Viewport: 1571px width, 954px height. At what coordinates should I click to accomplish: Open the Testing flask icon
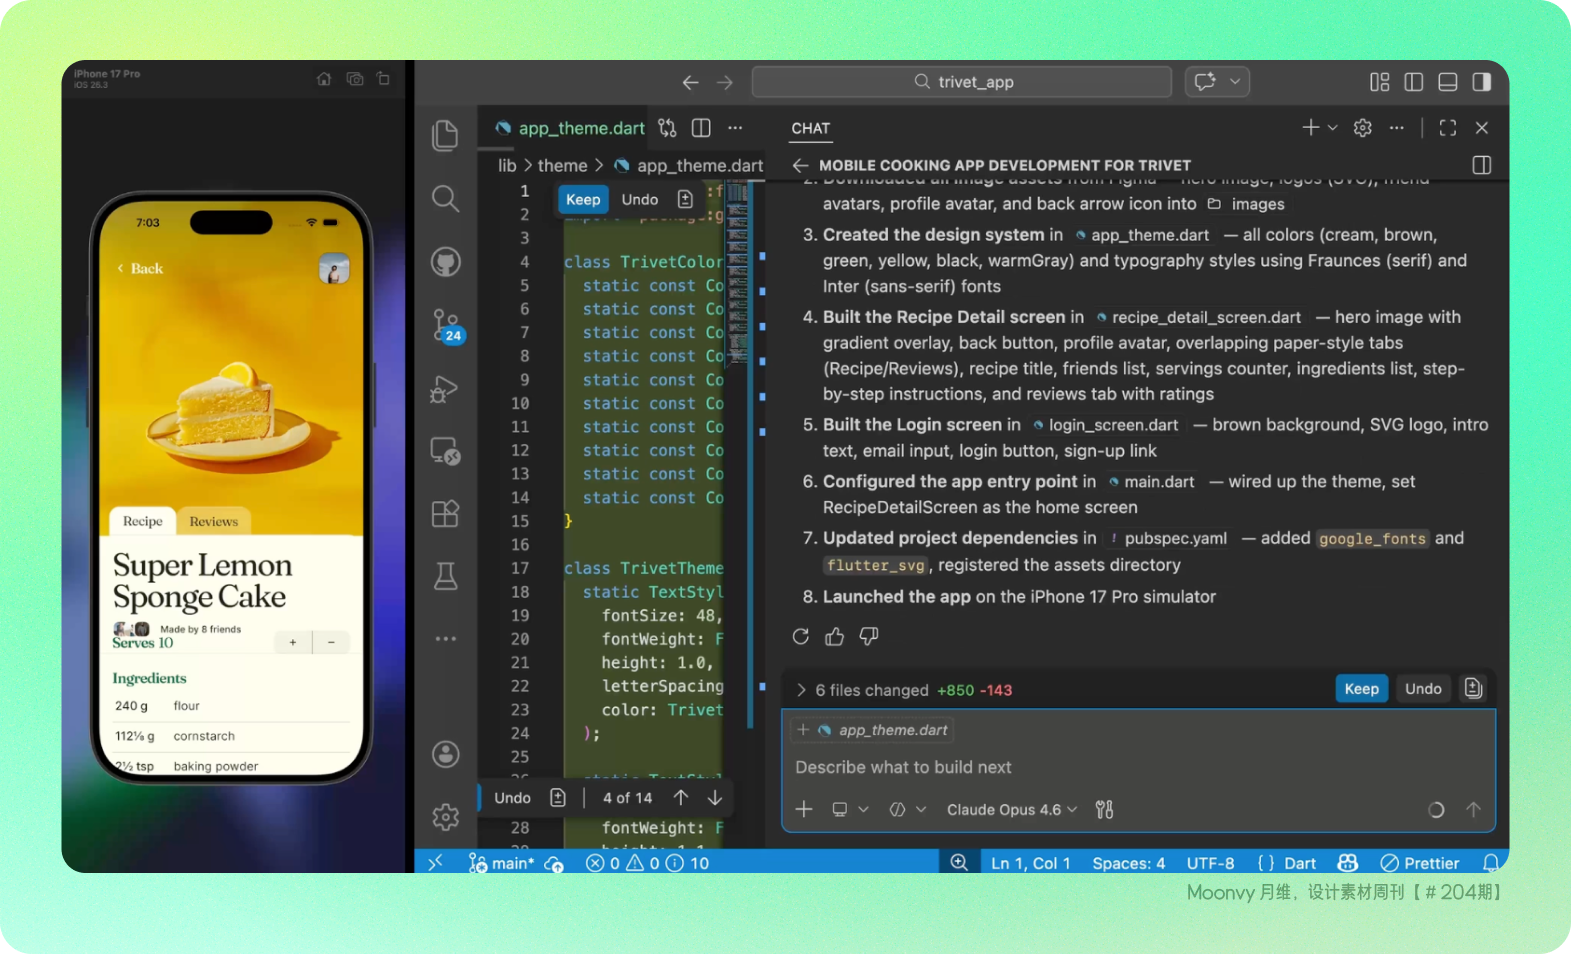click(x=445, y=576)
